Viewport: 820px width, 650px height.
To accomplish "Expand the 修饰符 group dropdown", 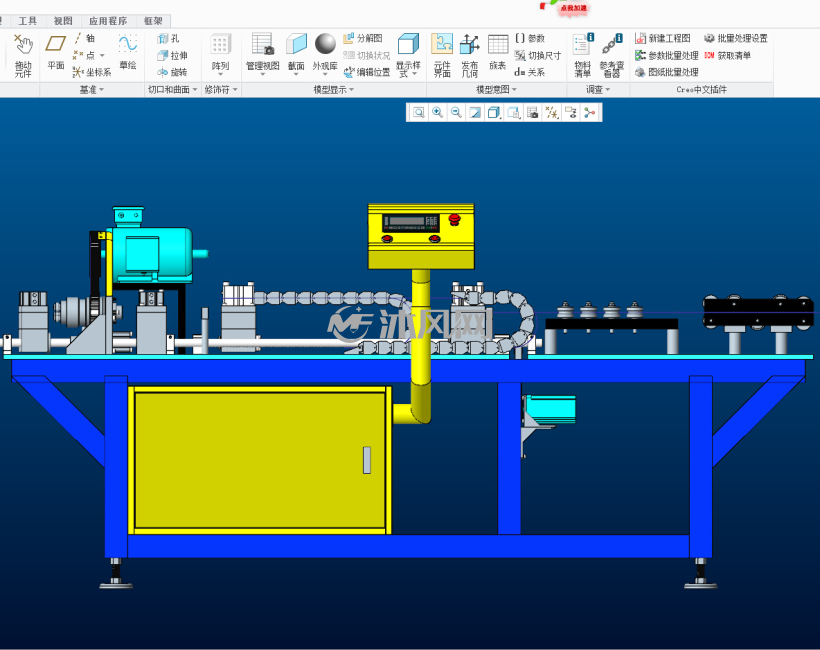I will [x=221, y=89].
